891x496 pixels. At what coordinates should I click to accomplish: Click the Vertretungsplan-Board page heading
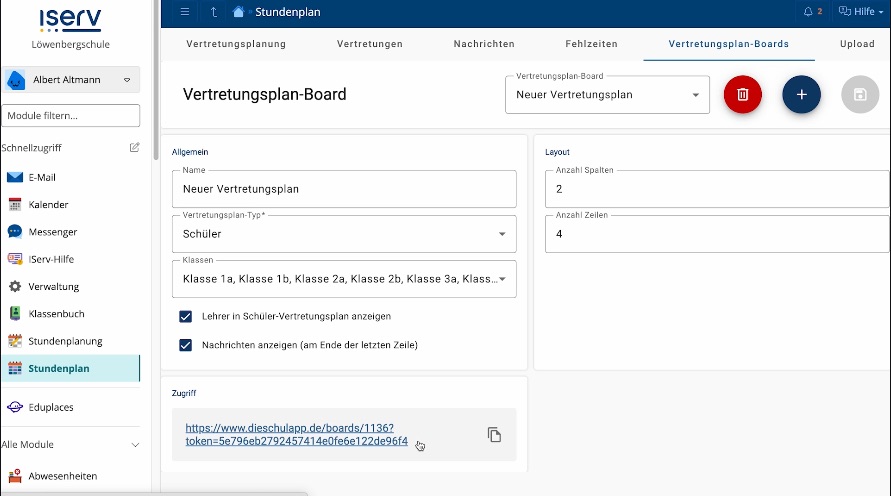(264, 94)
